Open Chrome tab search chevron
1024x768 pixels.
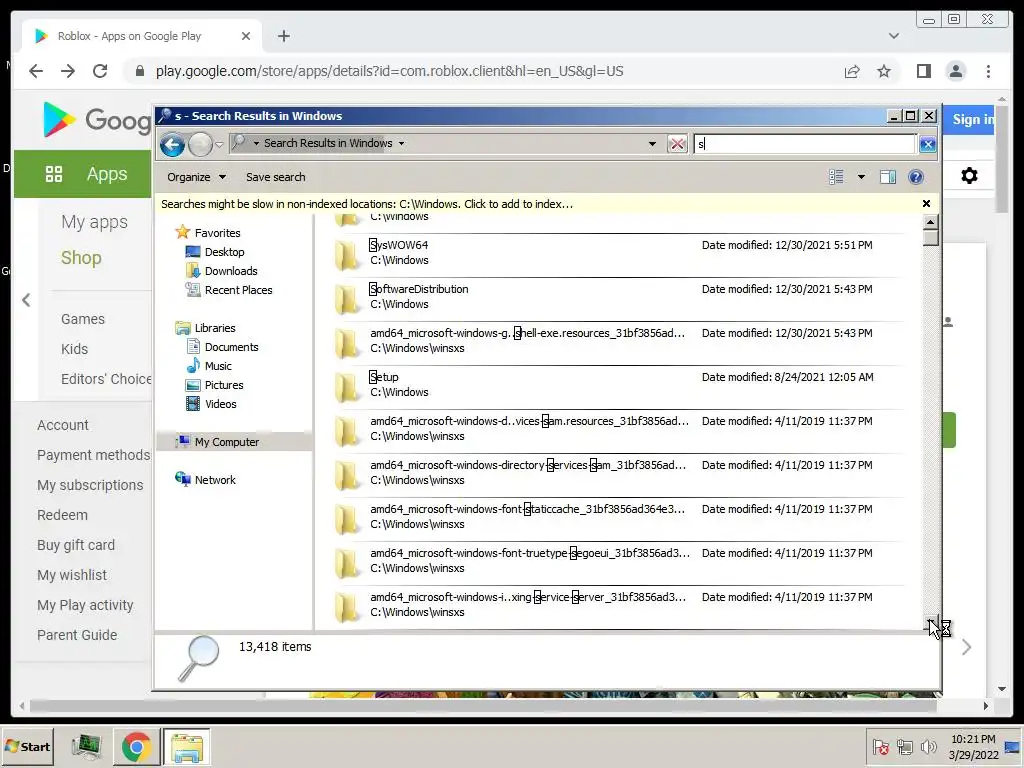893,36
